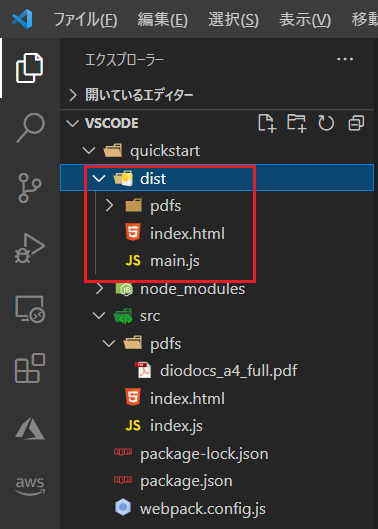Select quickstart folder name

coord(165,151)
